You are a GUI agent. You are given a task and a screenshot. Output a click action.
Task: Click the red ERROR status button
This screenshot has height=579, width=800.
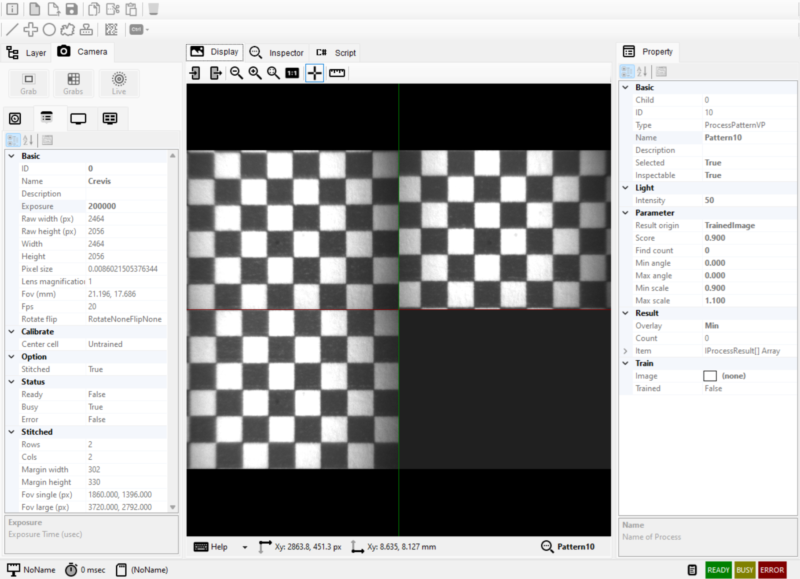point(771,569)
